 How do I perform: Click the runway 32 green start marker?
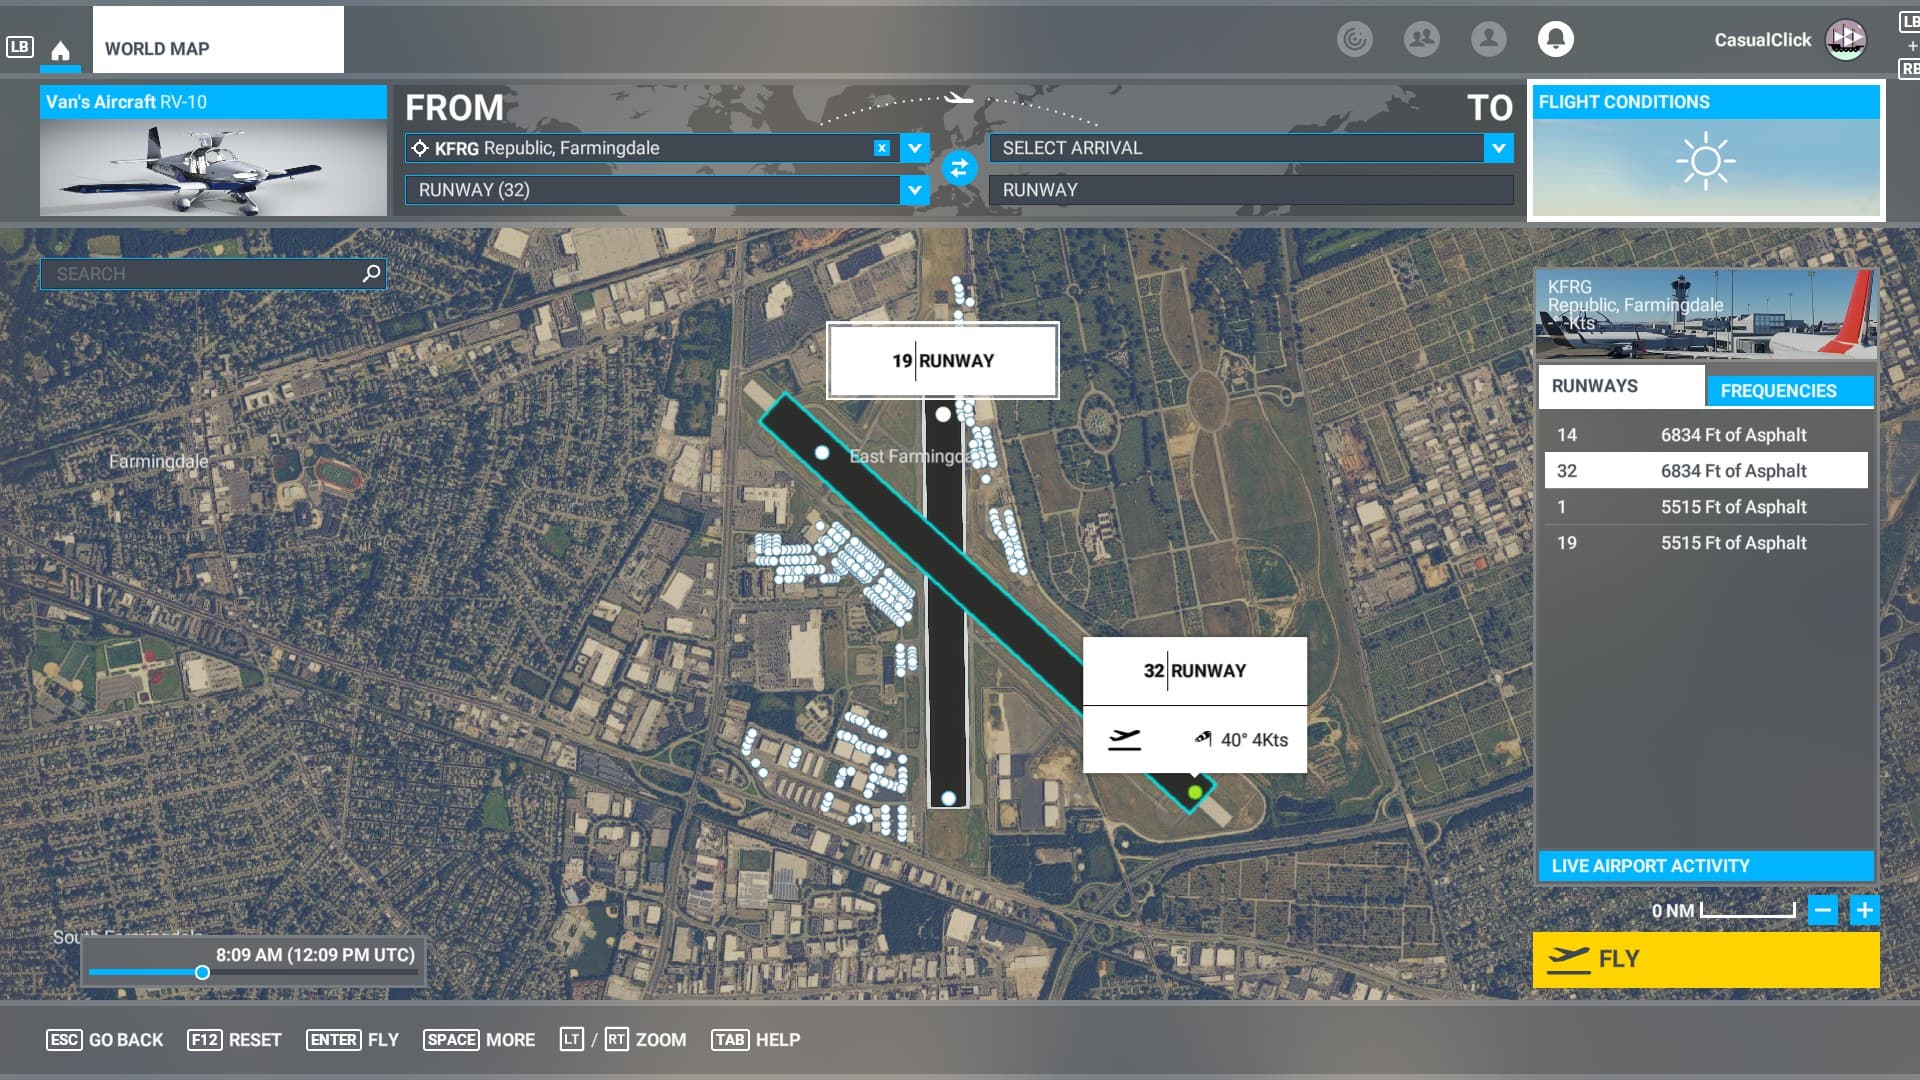(x=1194, y=792)
